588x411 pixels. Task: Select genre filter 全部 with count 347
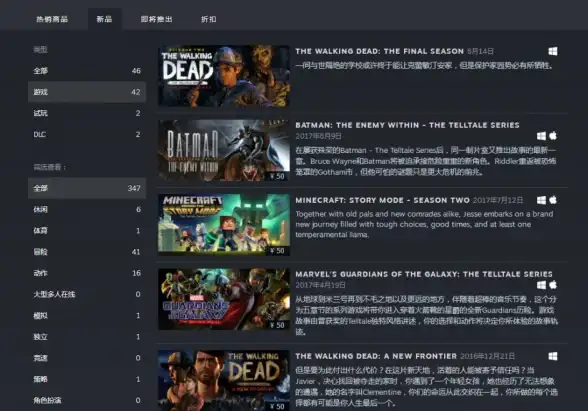pyautogui.click(x=87, y=188)
